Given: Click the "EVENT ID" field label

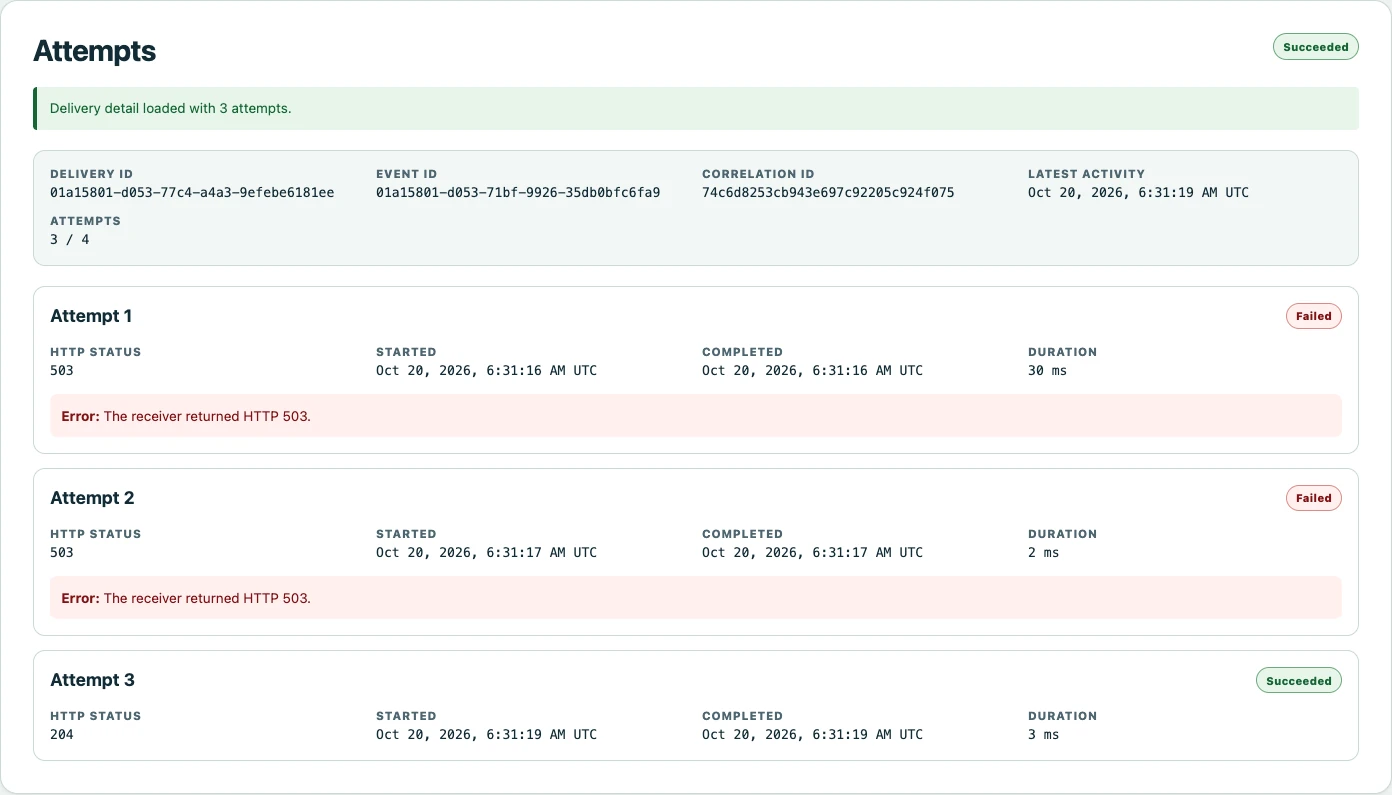Looking at the screenshot, I should coord(406,174).
